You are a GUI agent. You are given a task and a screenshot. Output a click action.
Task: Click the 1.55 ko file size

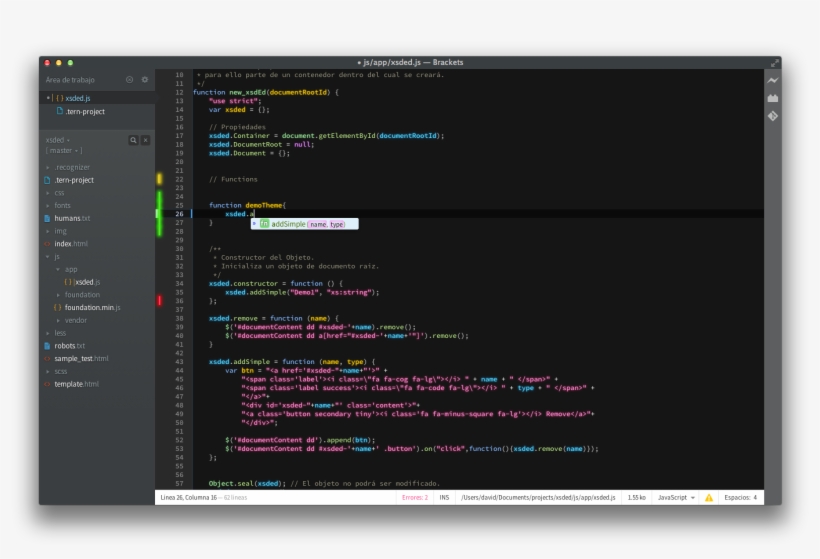pos(636,497)
